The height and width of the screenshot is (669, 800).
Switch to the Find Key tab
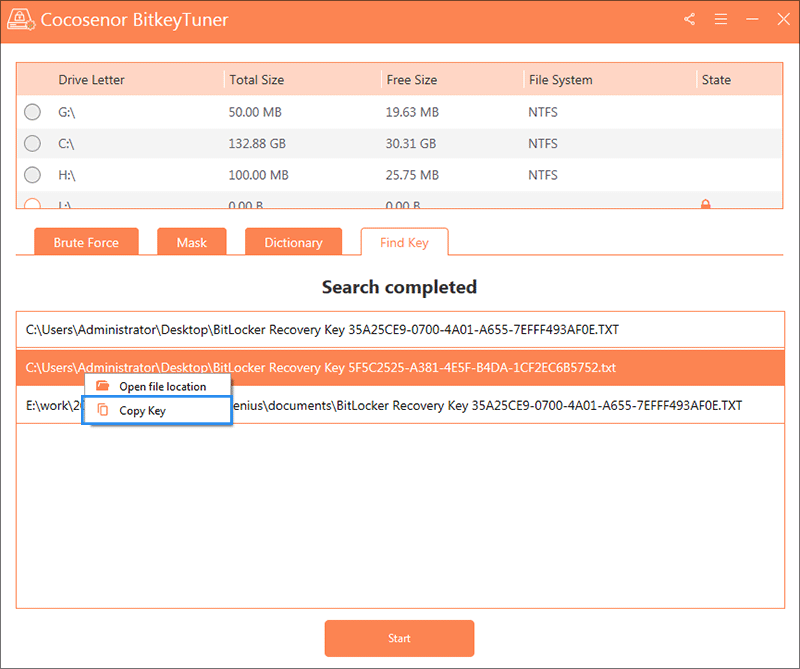tap(405, 242)
